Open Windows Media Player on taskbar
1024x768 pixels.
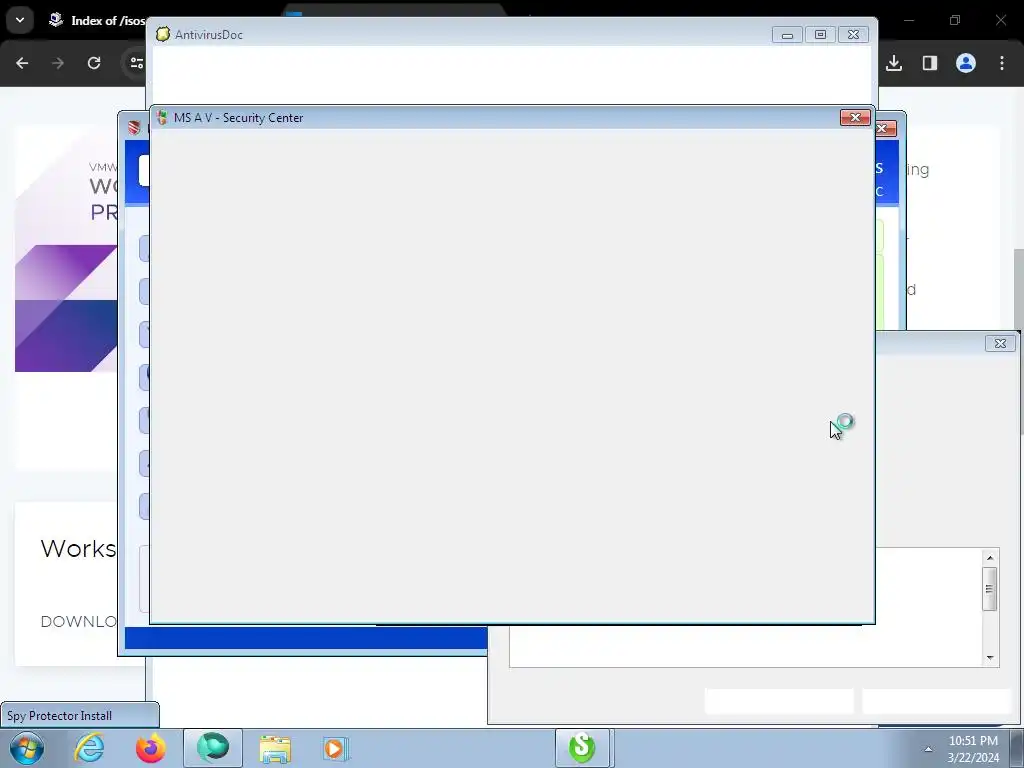point(336,748)
